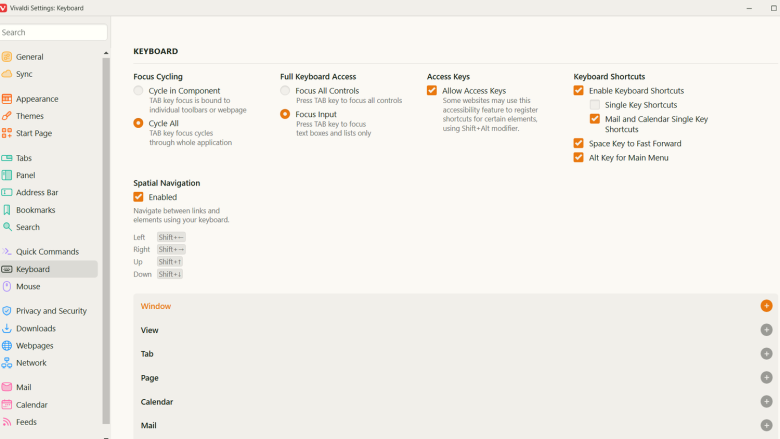Screen dimensions: 780x439
Task: Select the Cycle in Component radio button
Action: tap(139, 91)
